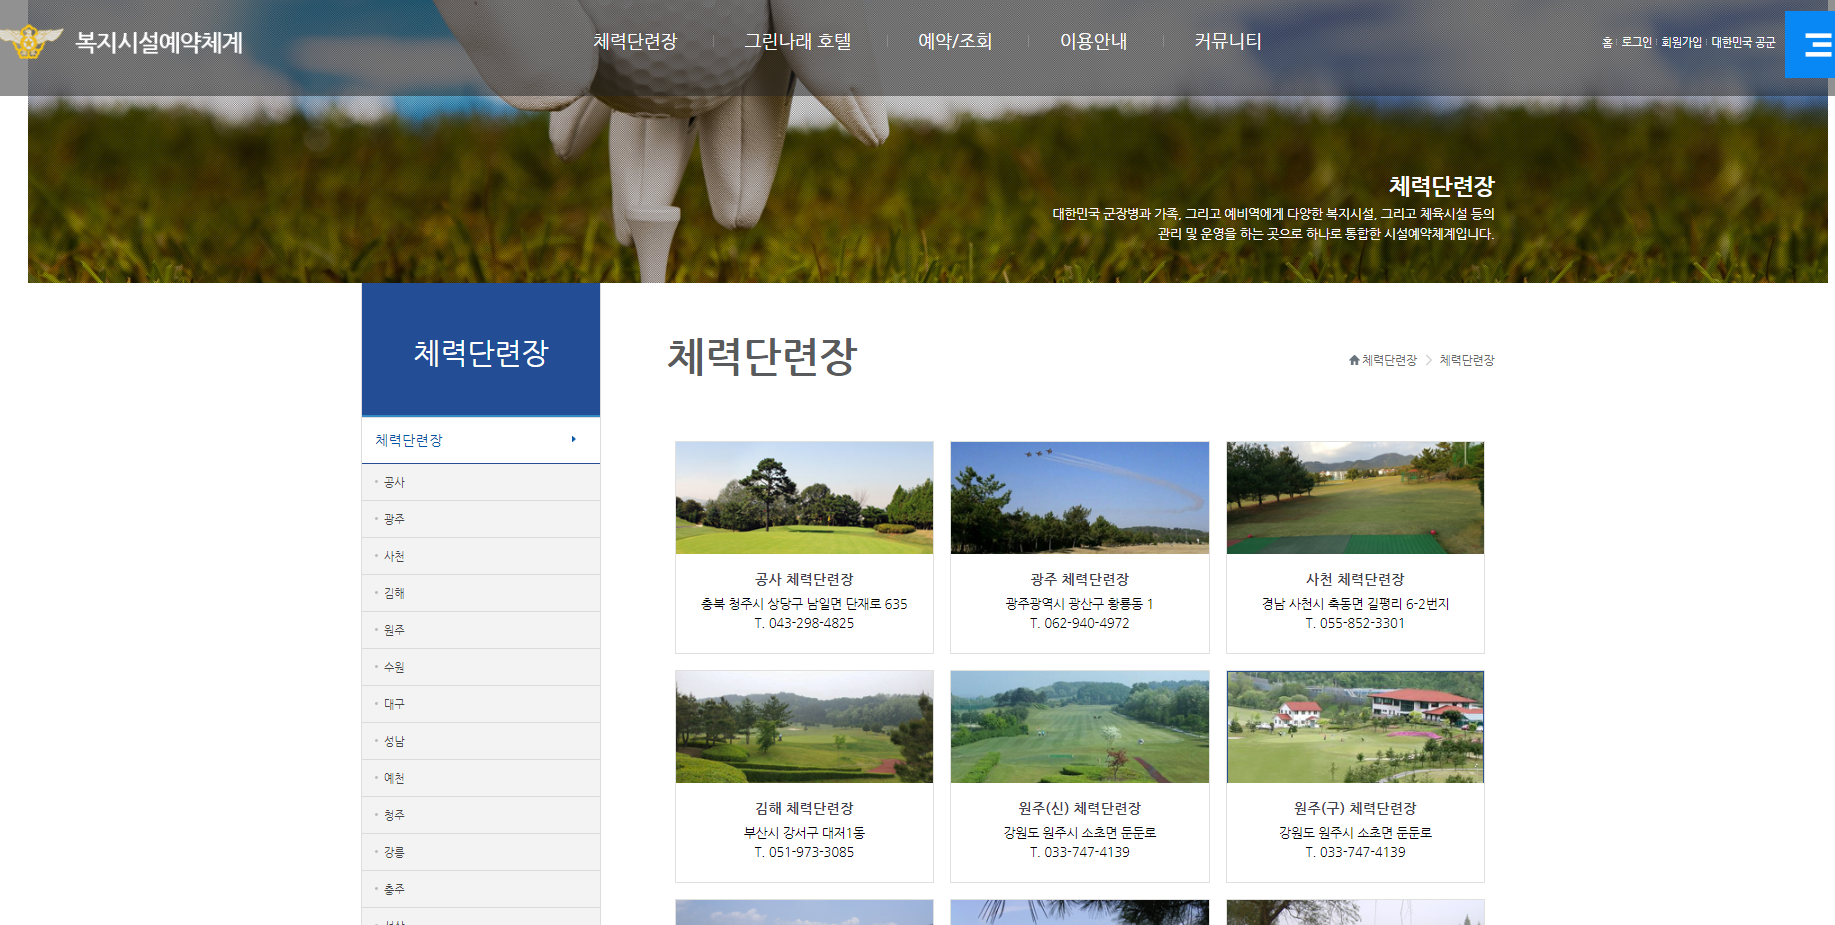Select 수원 in the sidebar
Image resolution: width=1835 pixels, height=925 pixels.
tap(481, 667)
